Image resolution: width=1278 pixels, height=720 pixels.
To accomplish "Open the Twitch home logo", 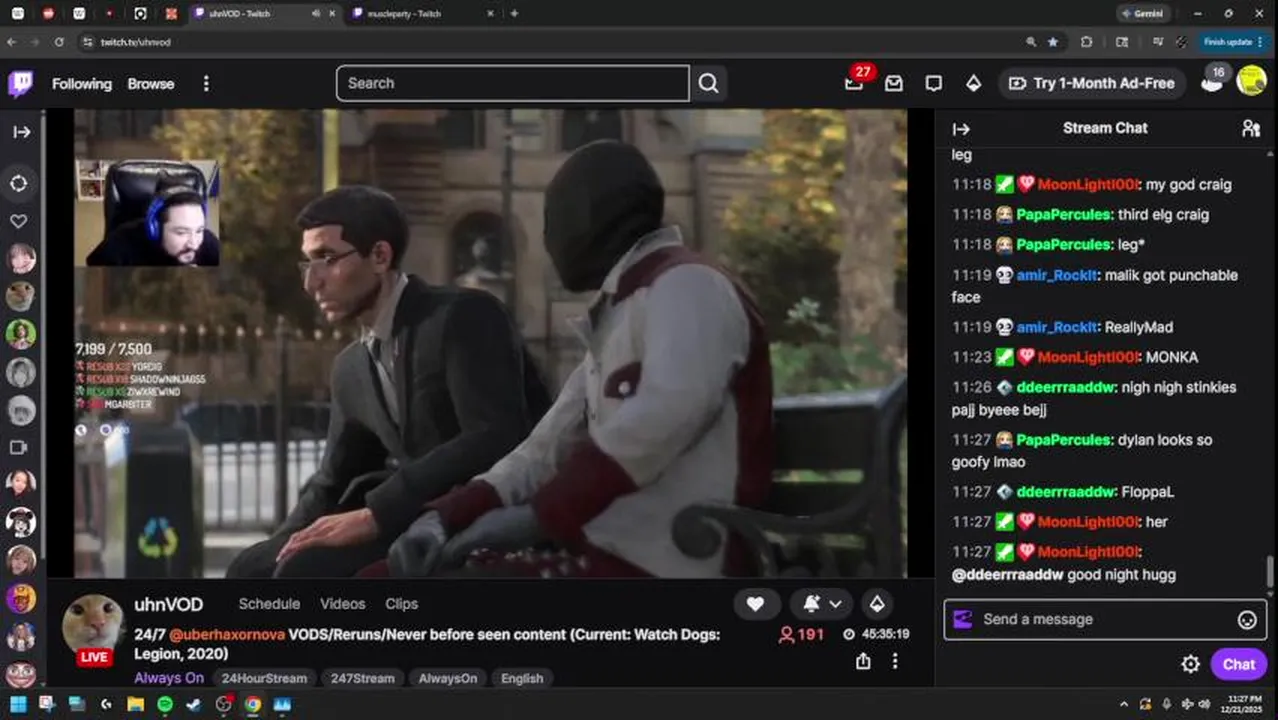I will point(20,84).
